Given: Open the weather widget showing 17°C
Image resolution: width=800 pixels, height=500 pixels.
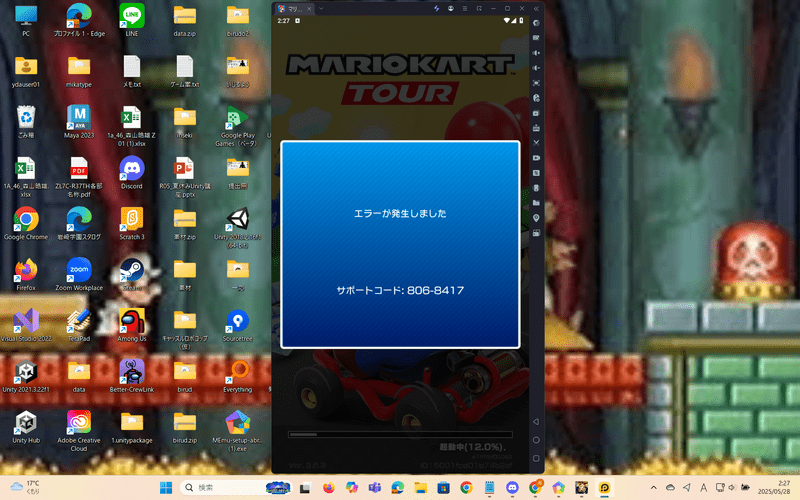Looking at the screenshot, I should 24,487.
